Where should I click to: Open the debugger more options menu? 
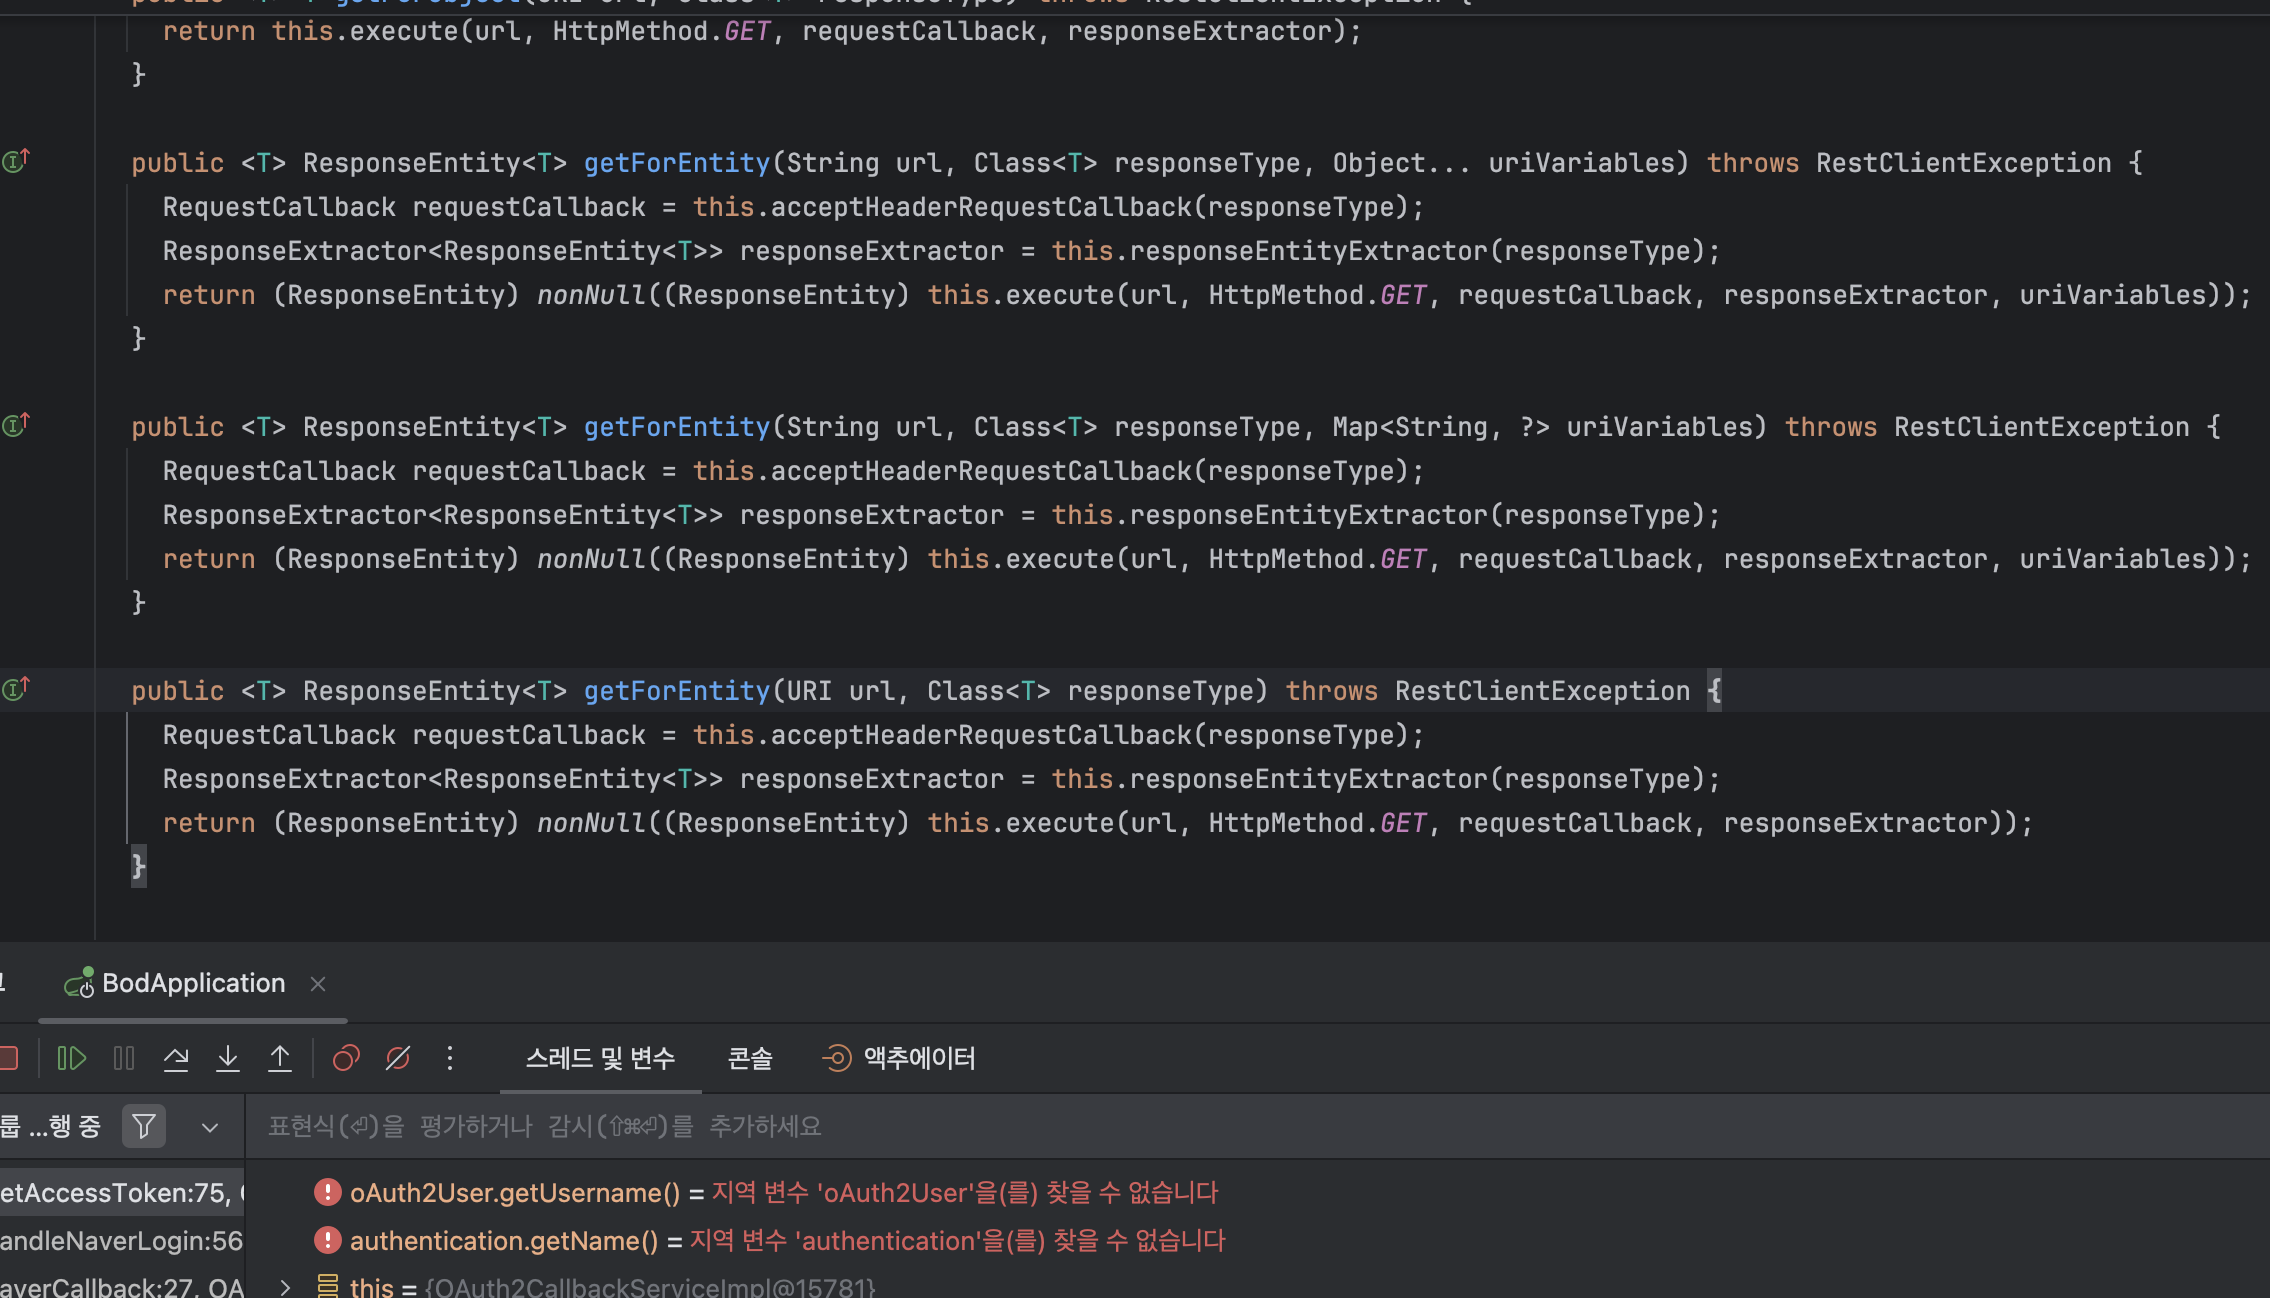tap(450, 1058)
